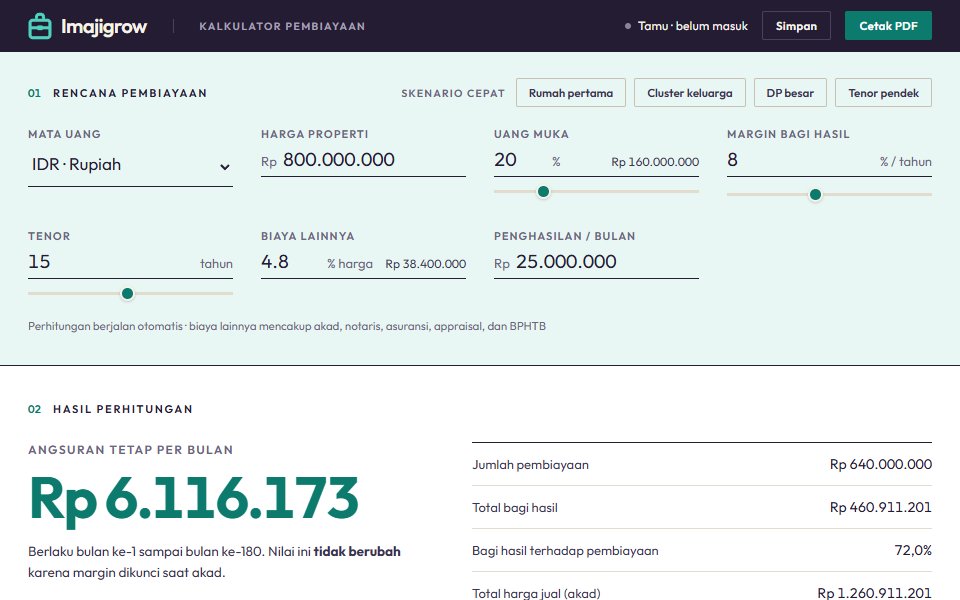Image resolution: width=960 pixels, height=600 pixels.
Task: Click the Tenor slider handle
Action: pos(127,294)
